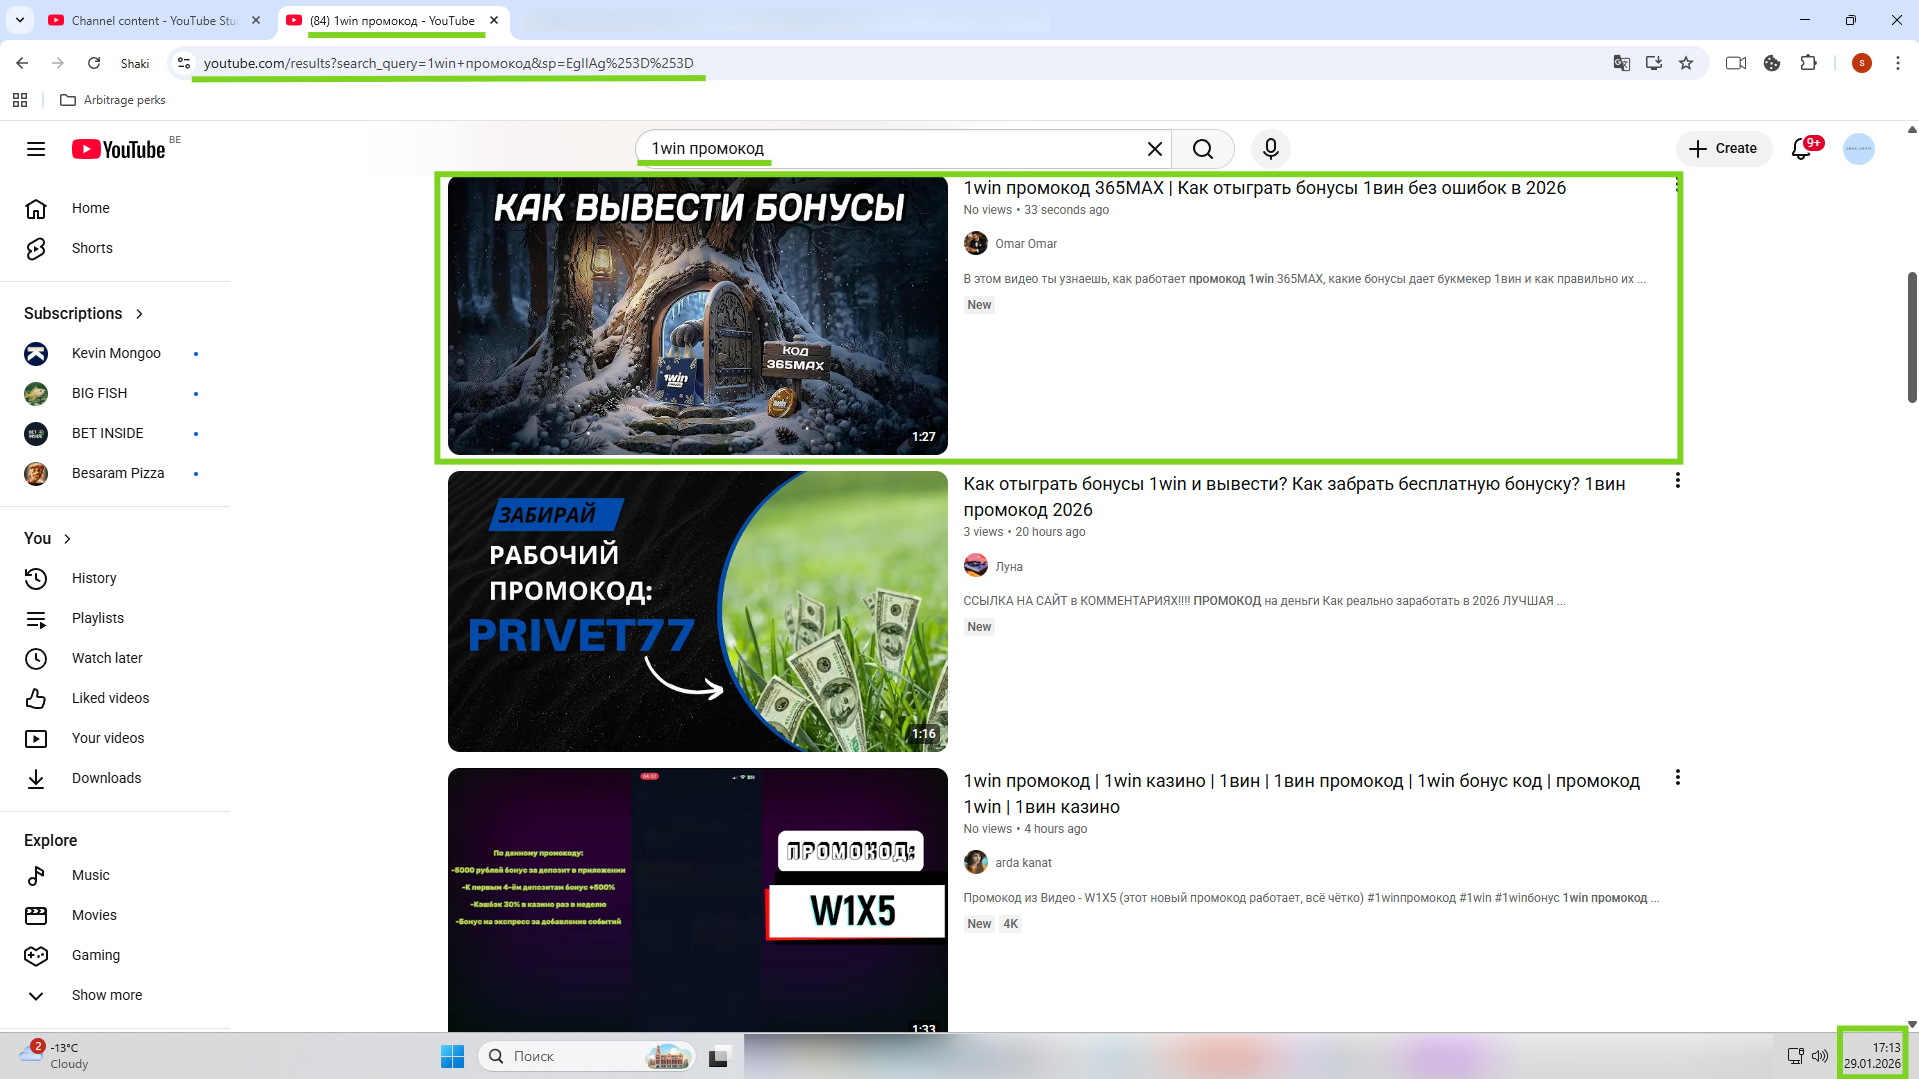Open Chrome's three-dot menu
The width and height of the screenshot is (1919, 1079).
[1898, 63]
